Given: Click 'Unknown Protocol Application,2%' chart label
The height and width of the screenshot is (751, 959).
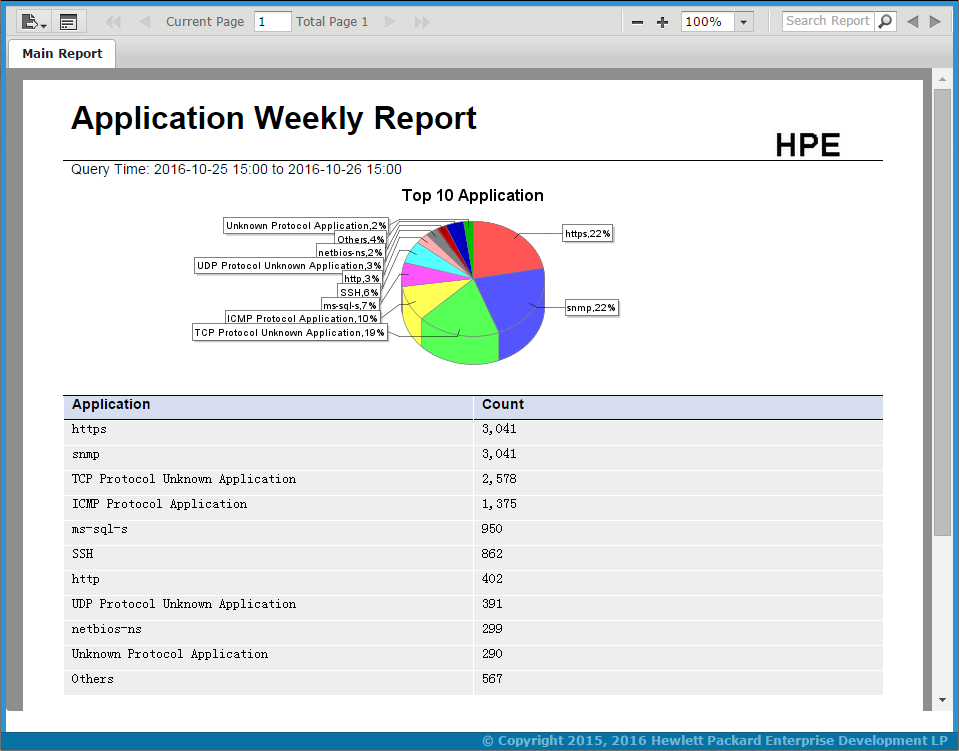Looking at the screenshot, I should point(306,226).
